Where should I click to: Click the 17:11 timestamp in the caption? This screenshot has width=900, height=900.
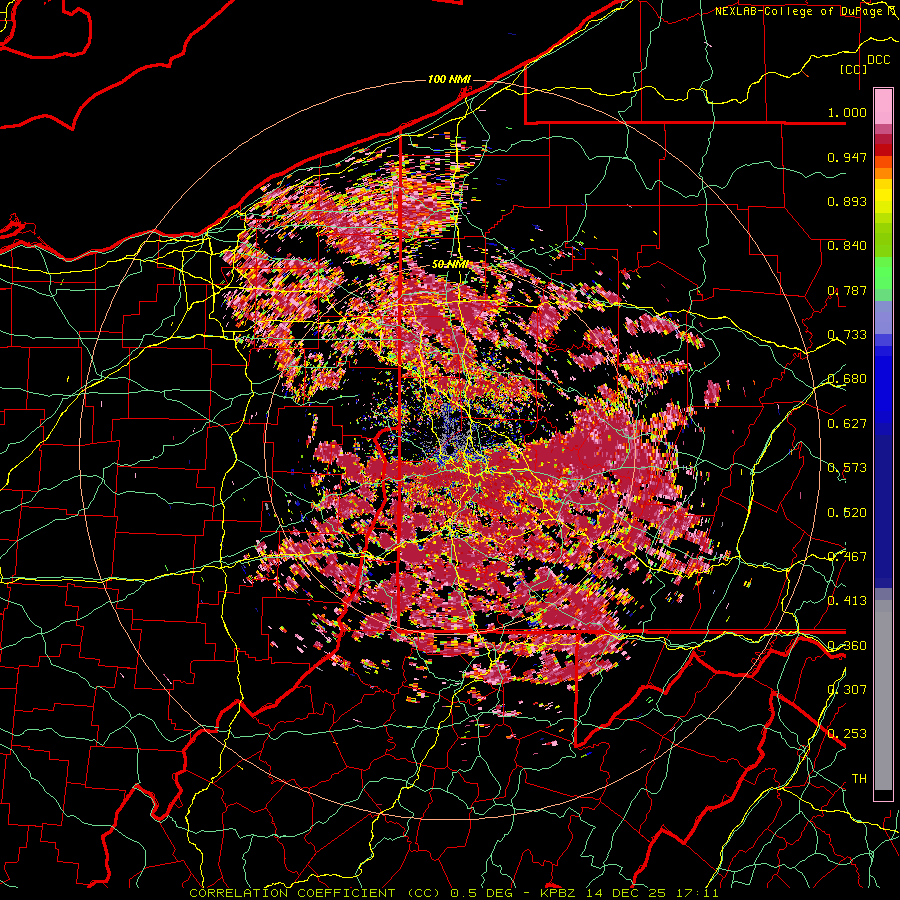tap(697, 893)
